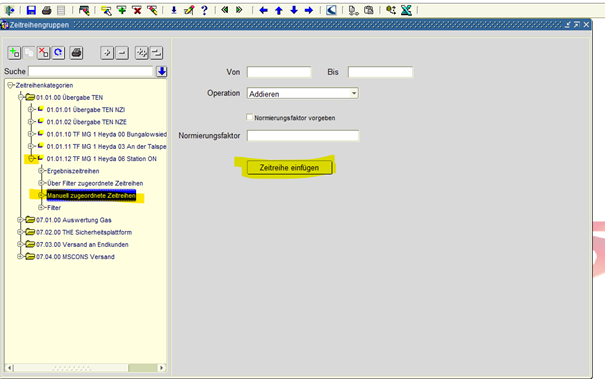
Task: Select Über Filter zugeordnete Zeitreihen item
Action: 95,183
